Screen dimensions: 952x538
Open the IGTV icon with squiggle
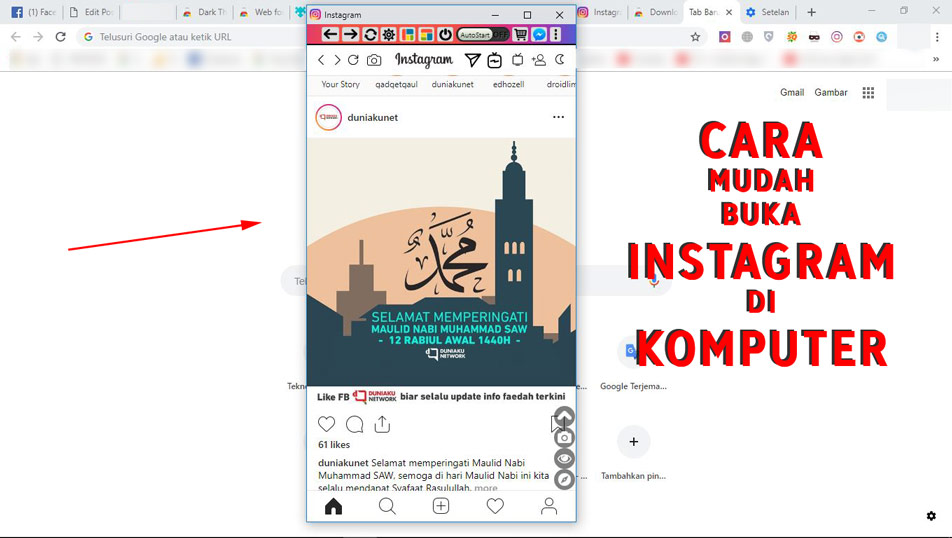495,60
